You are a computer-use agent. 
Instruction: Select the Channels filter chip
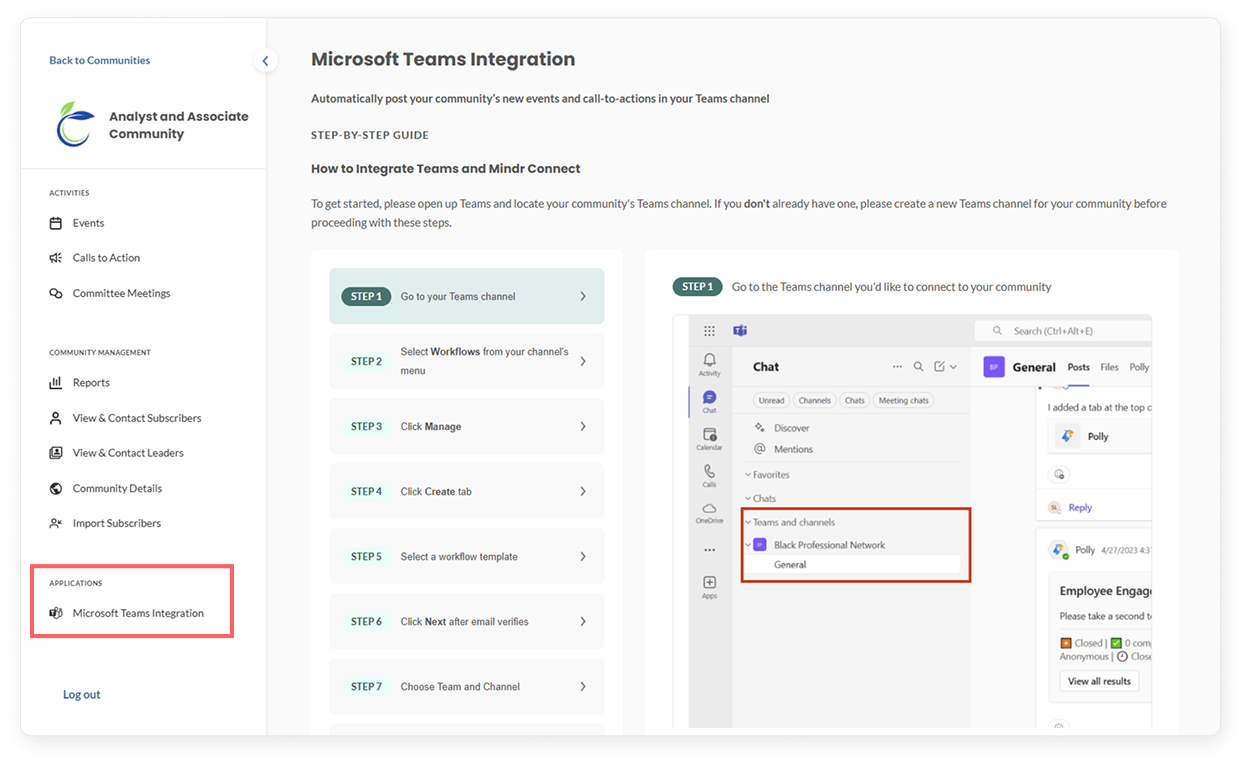point(815,400)
